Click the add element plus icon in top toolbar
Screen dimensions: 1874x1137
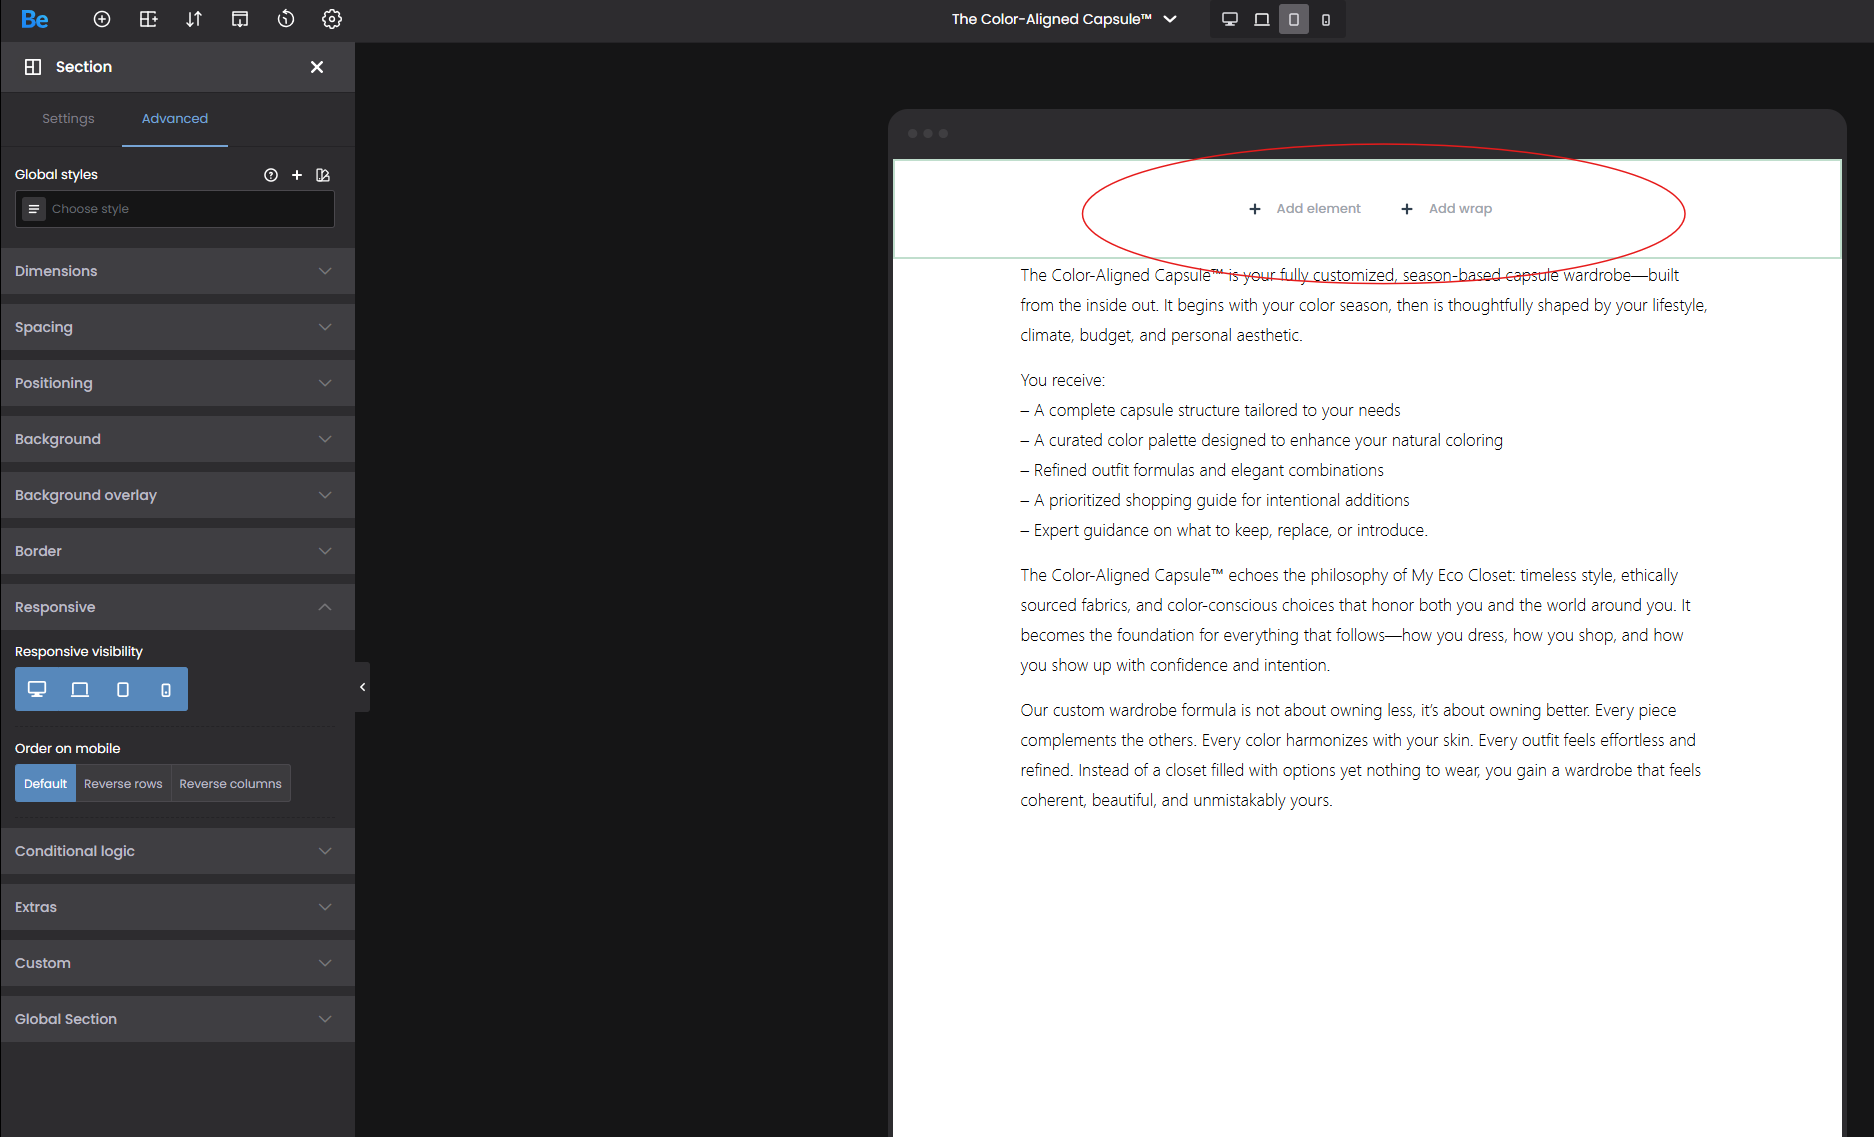click(x=102, y=19)
